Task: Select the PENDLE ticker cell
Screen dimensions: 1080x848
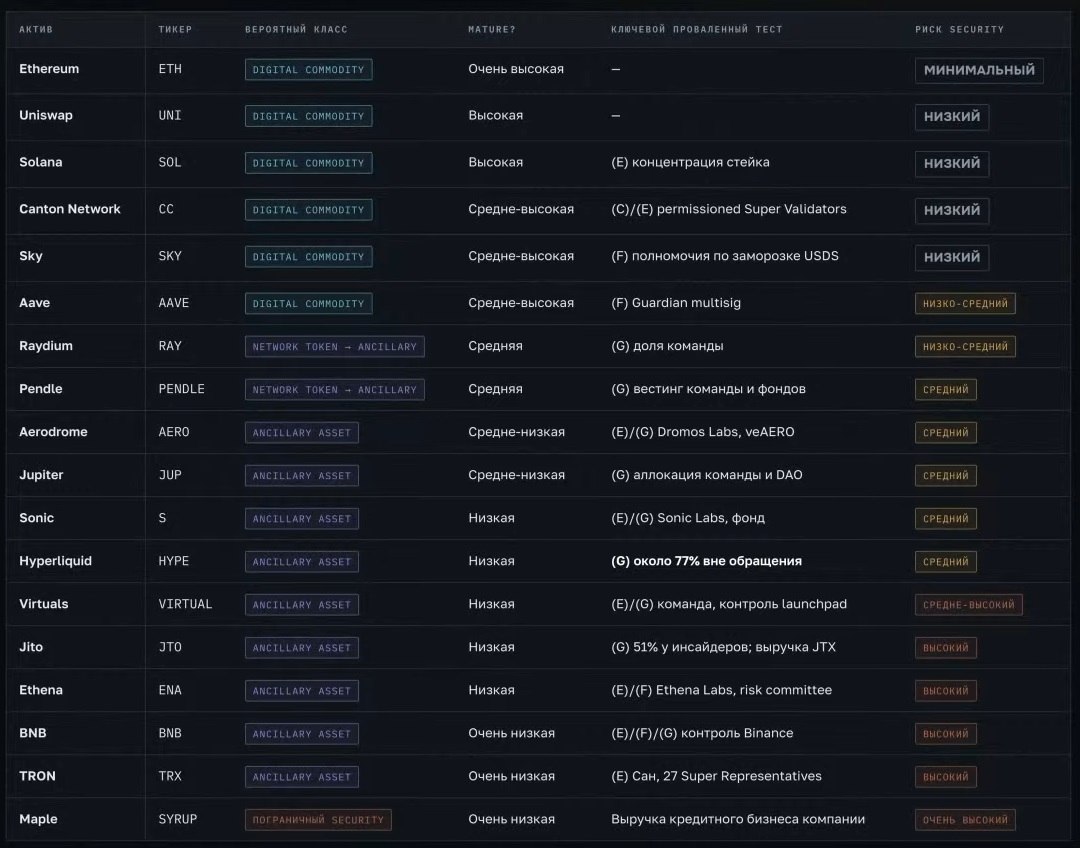Action: pos(181,389)
